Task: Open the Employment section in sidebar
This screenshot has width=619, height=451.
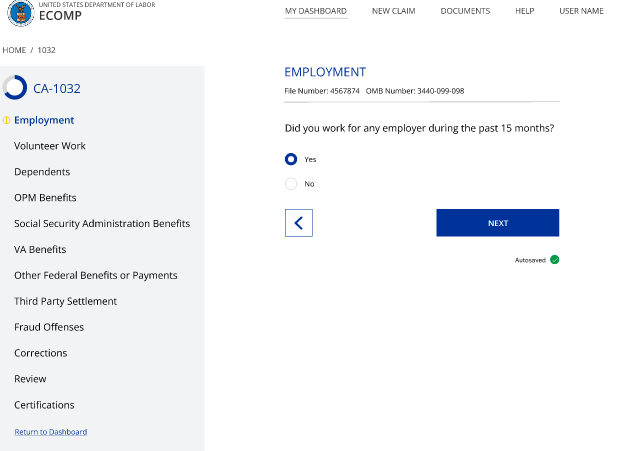Action: click(x=44, y=120)
